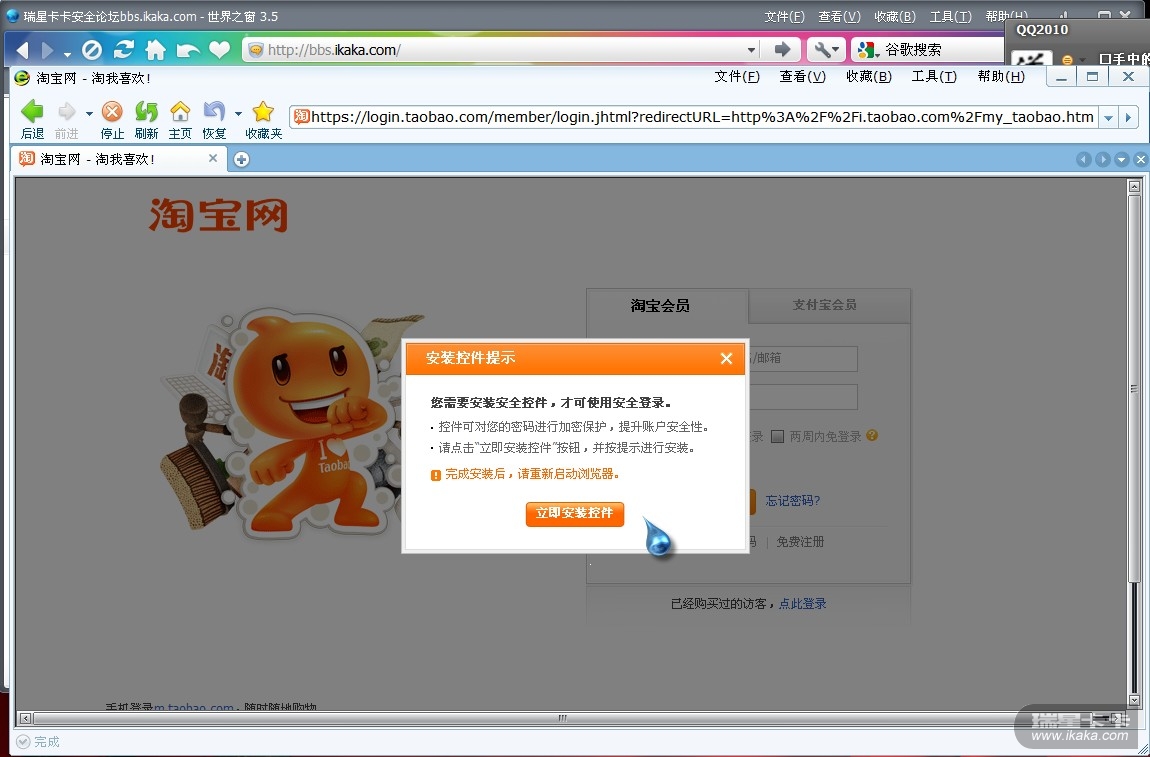The width and height of the screenshot is (1150, 757).
Task: Close the 安装控件提示 dialog with X
Action: (726, 358)
